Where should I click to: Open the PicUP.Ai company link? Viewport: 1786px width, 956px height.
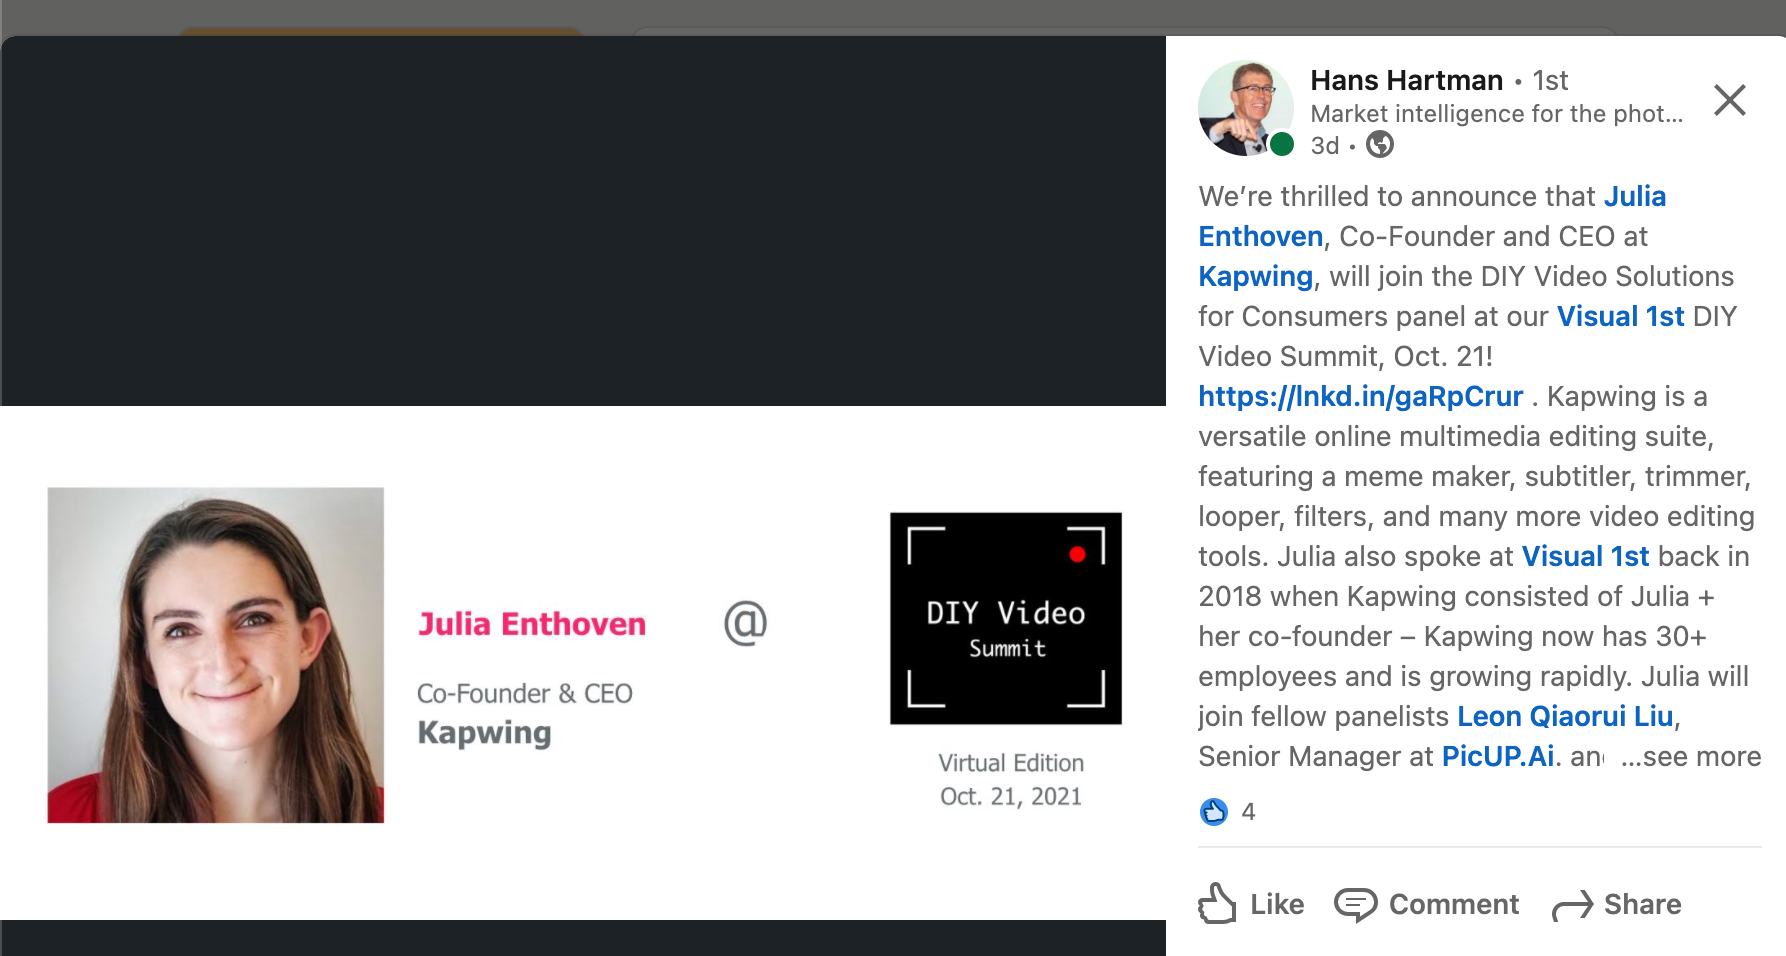(x=1497, y=756)
